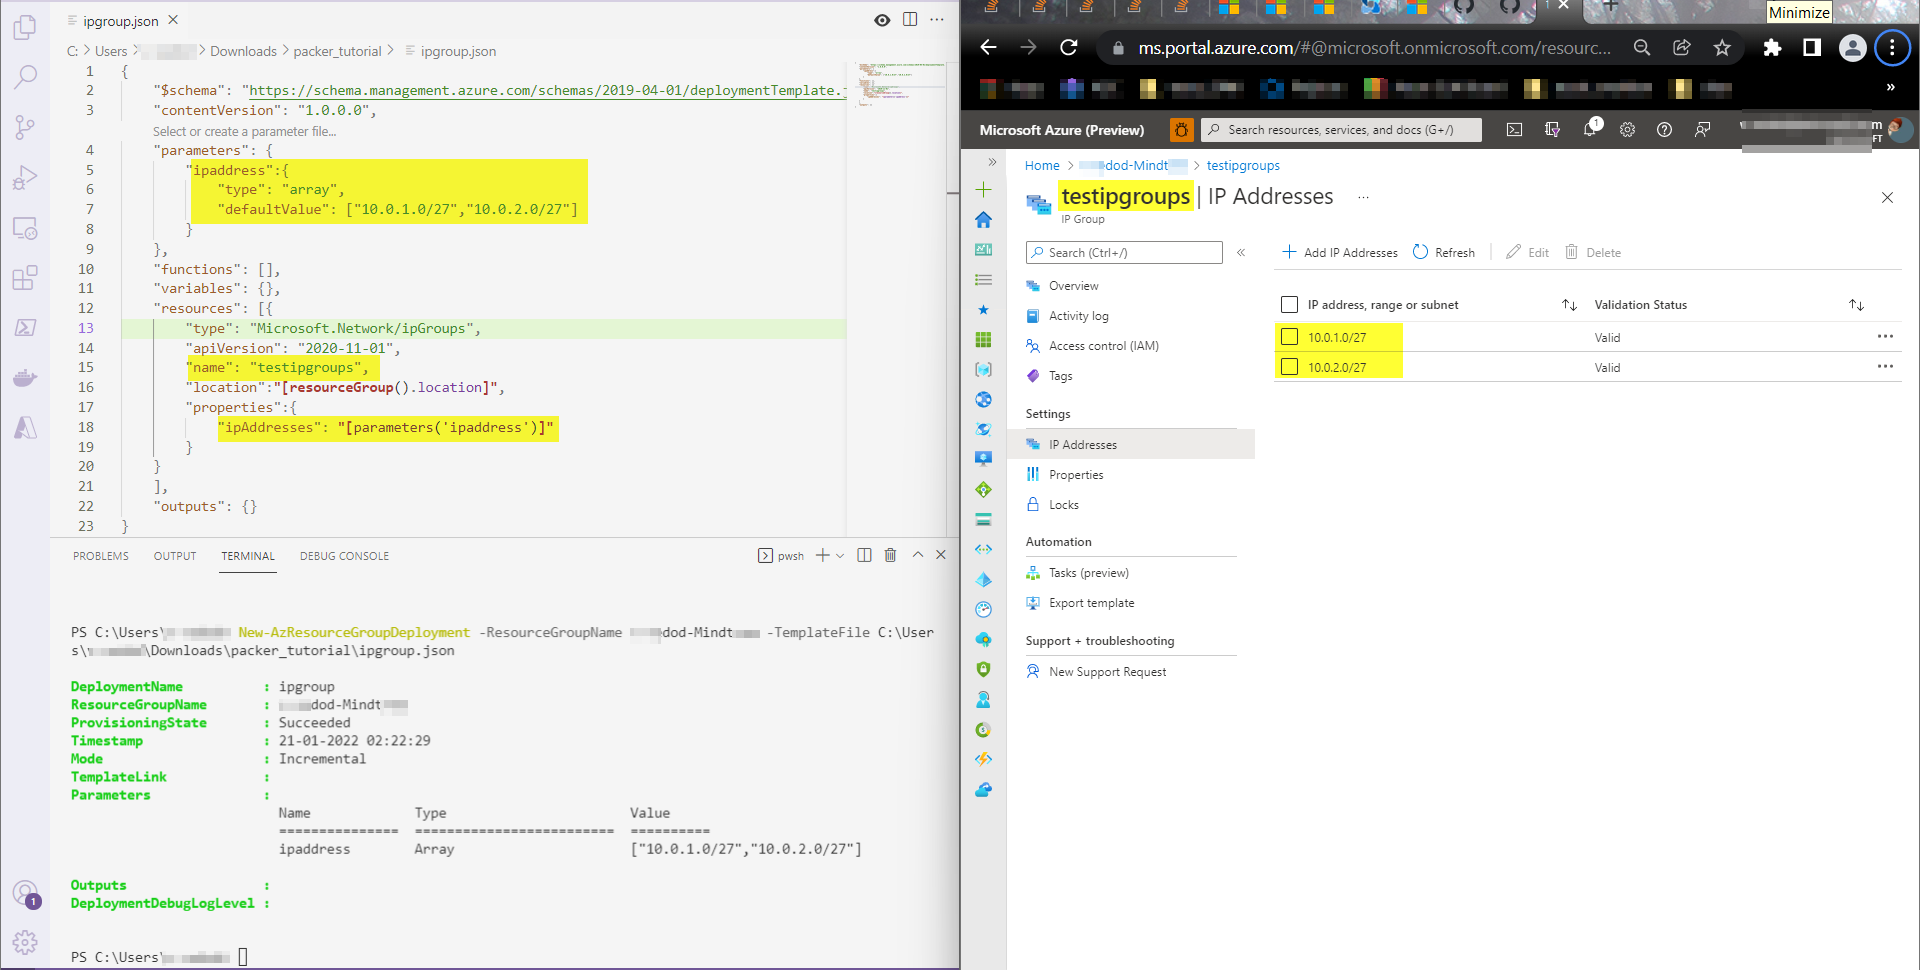Open Azure portal notifications bell

pos(1590,128)
